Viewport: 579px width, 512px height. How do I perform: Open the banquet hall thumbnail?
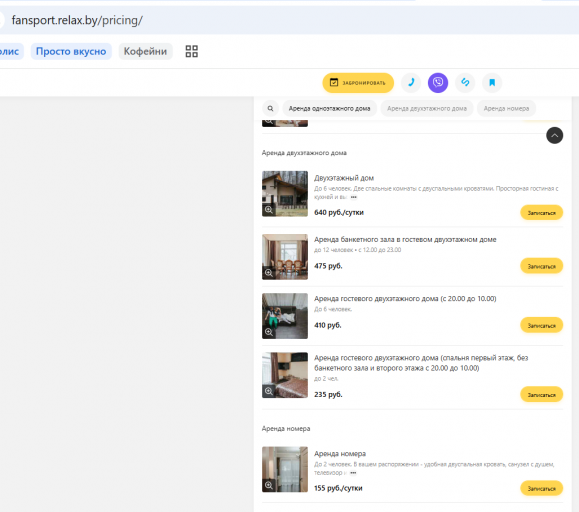click(285, 257)
